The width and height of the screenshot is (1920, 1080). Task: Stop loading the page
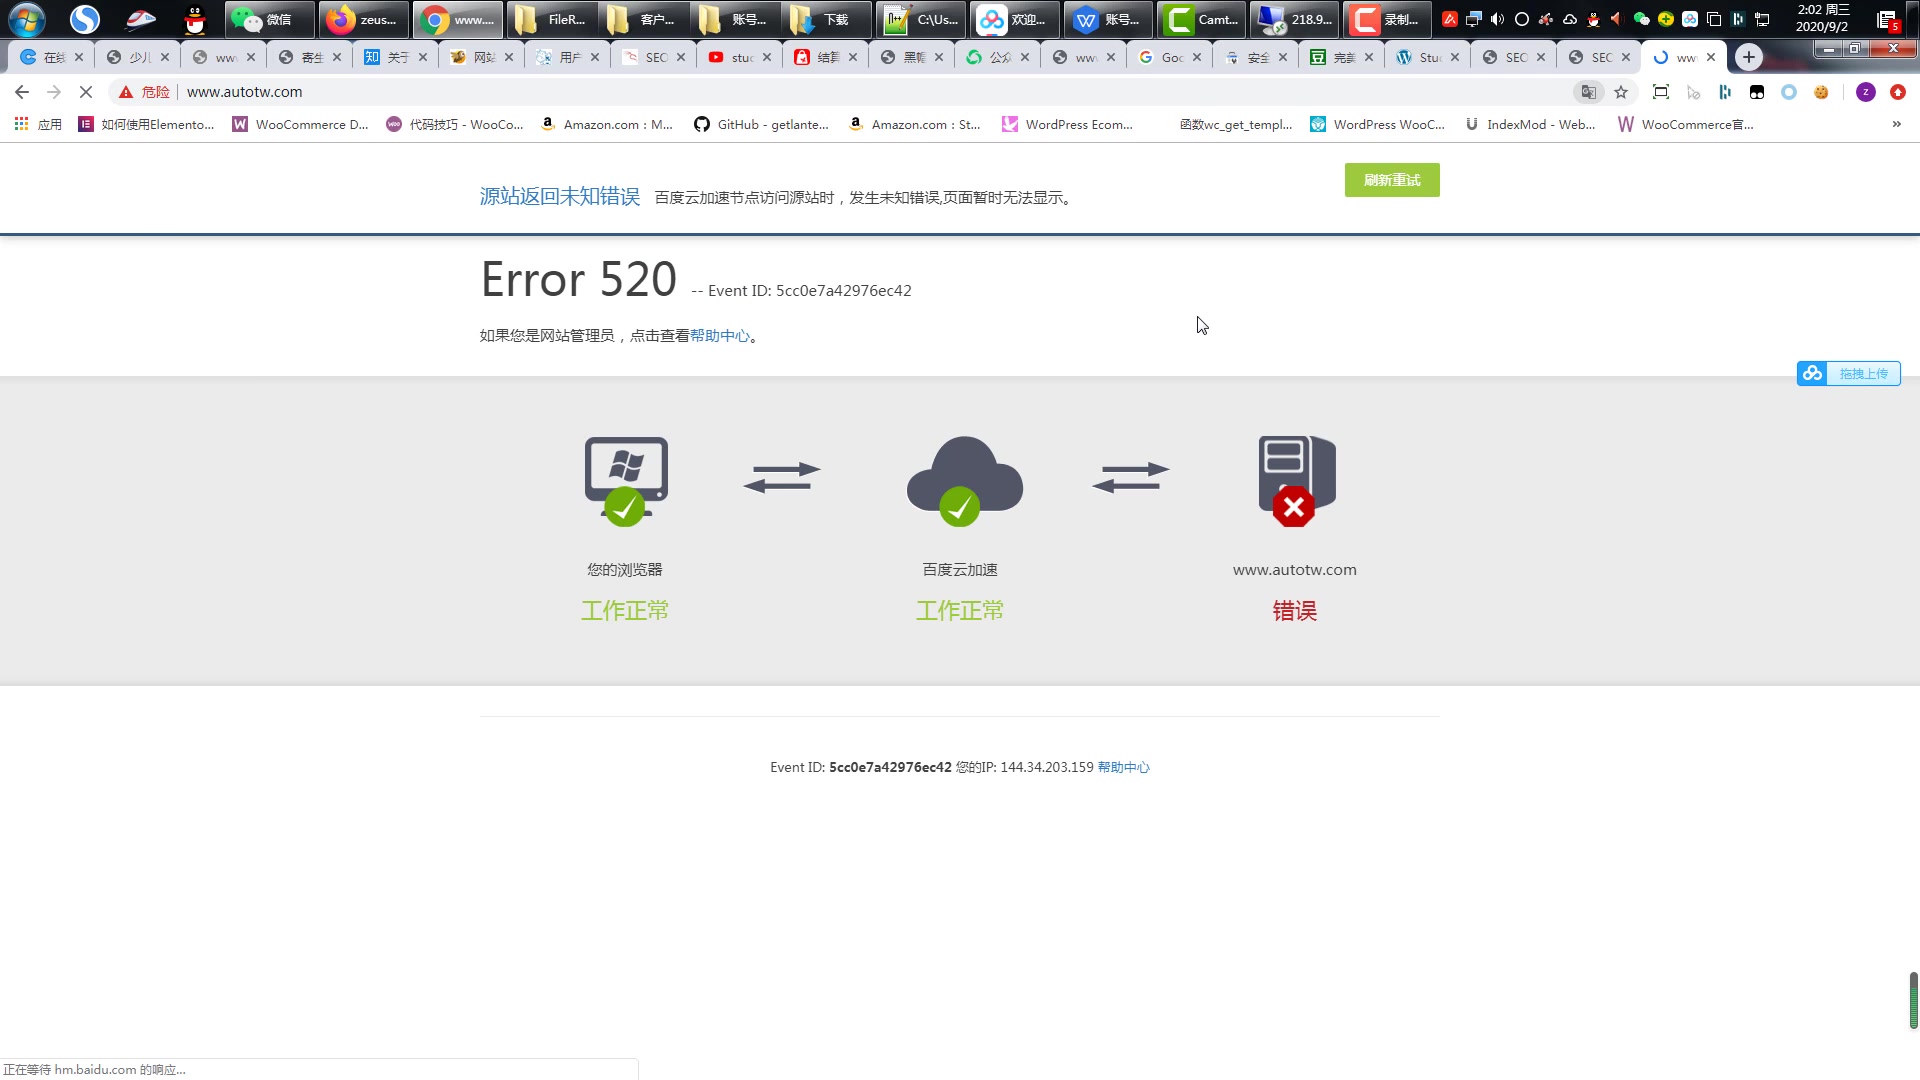click(86, 92)
